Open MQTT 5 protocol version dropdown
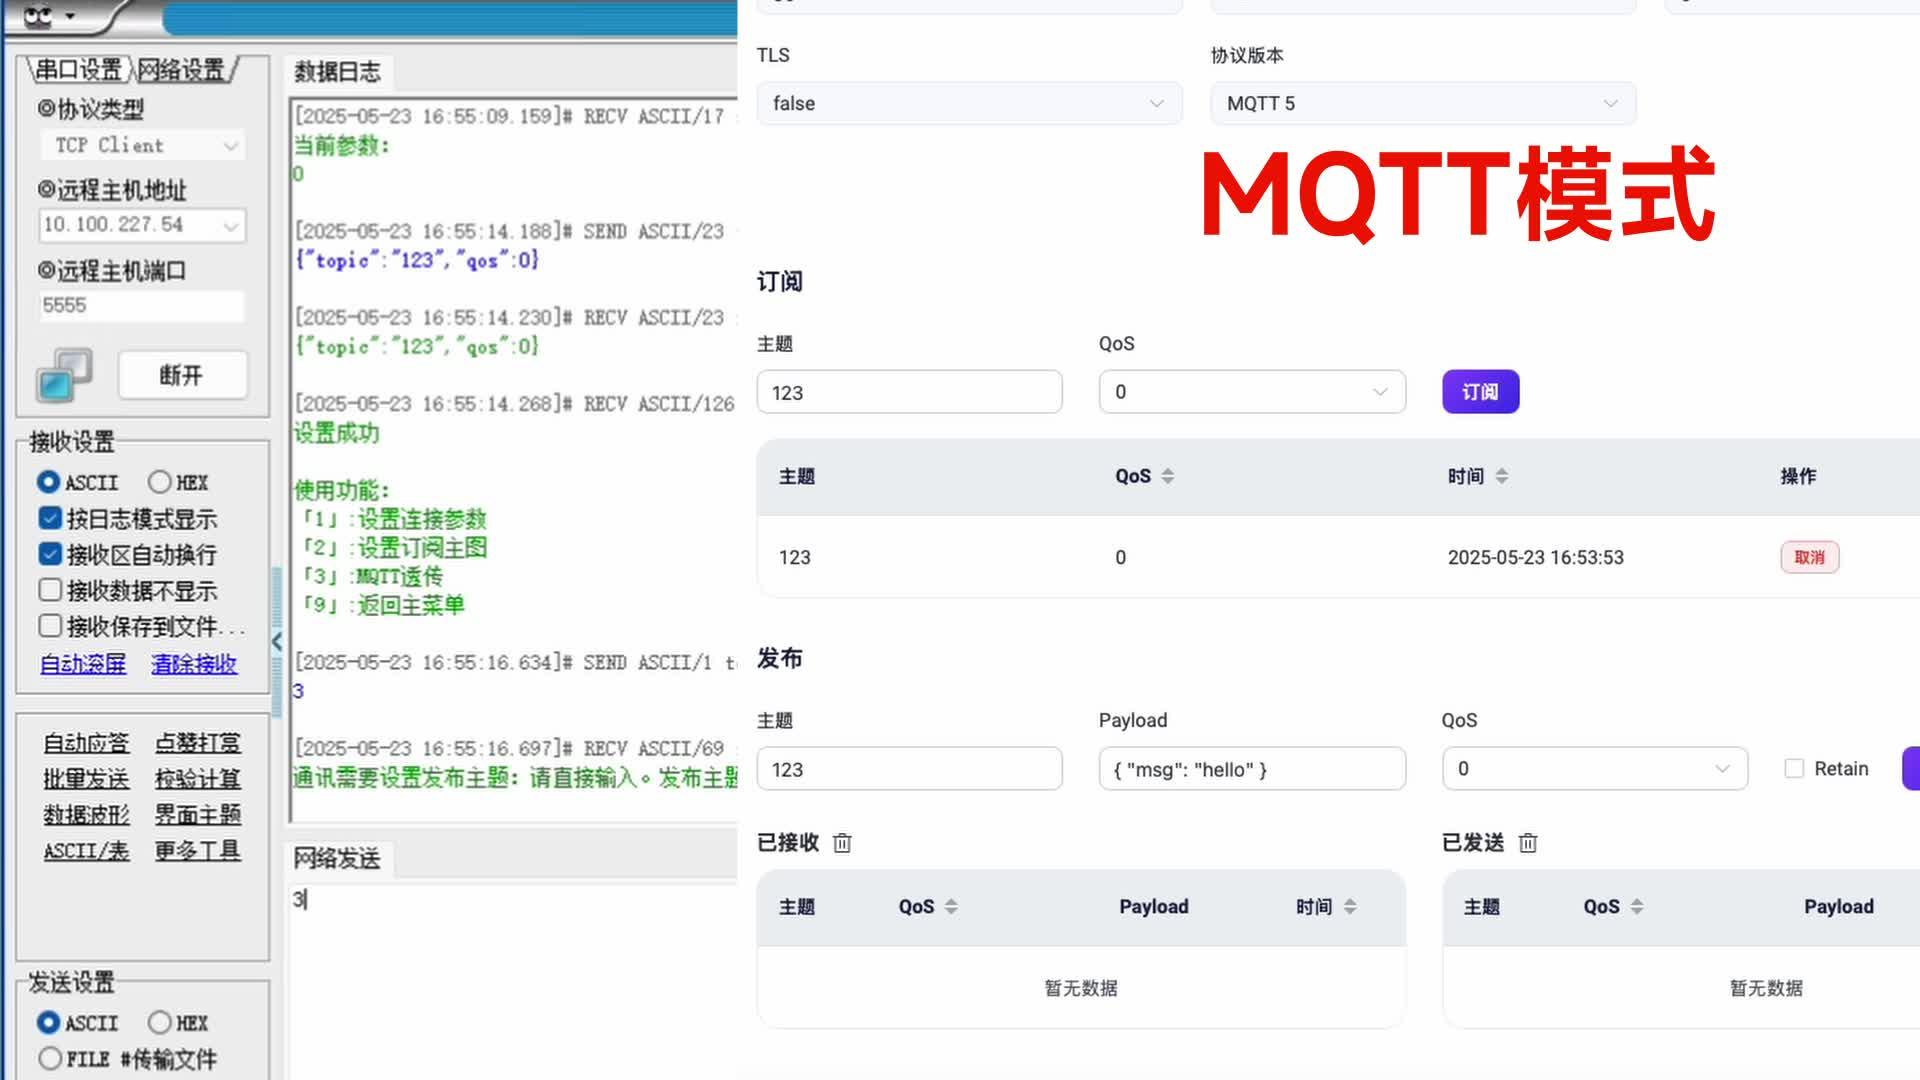1920x1080 pixels. point(1422,103)
